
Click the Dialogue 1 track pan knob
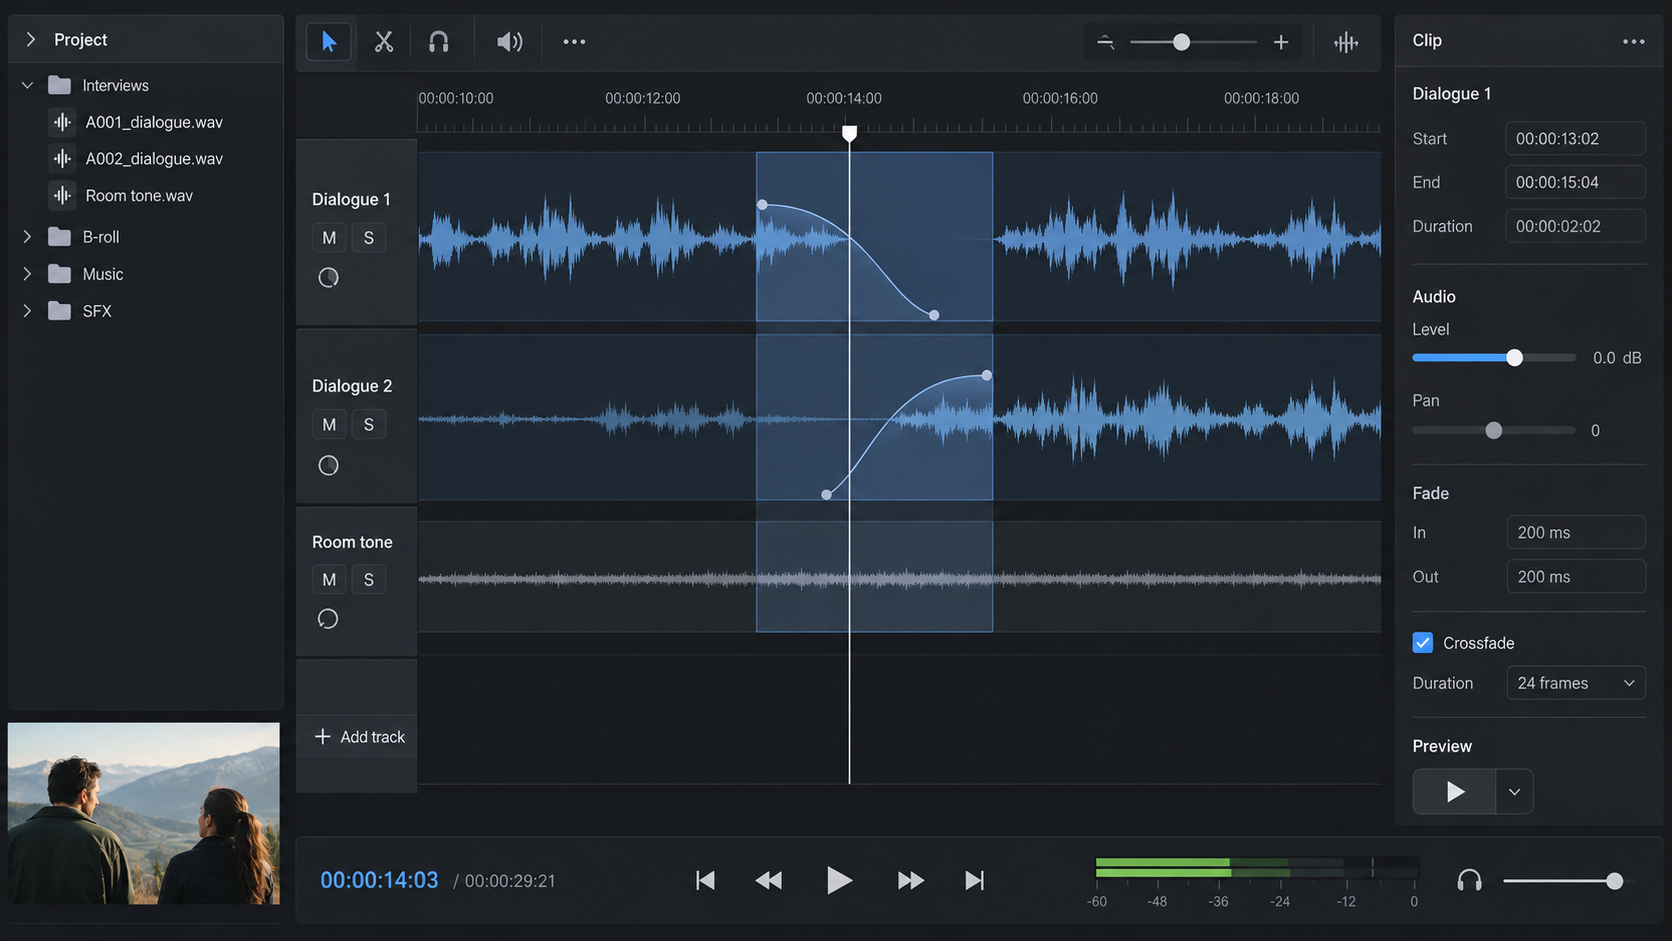tap(328, 278)
